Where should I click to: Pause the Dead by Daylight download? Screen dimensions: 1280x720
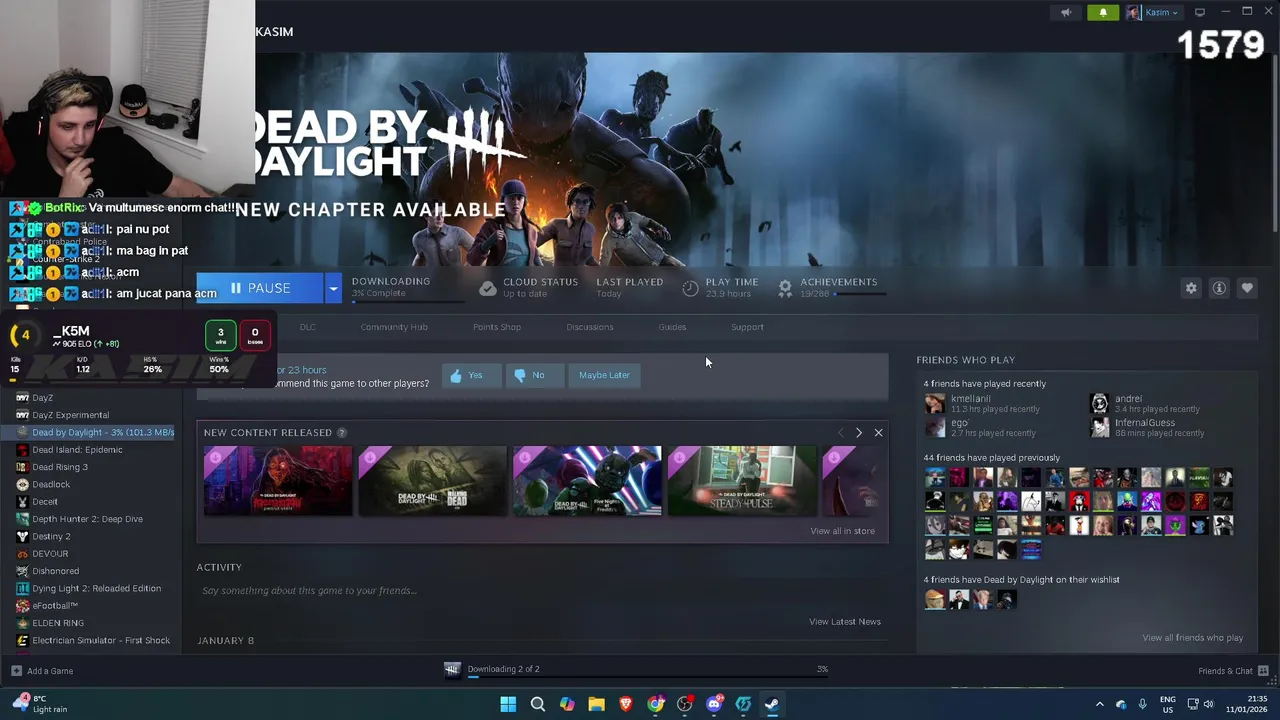tap(260, 288)
